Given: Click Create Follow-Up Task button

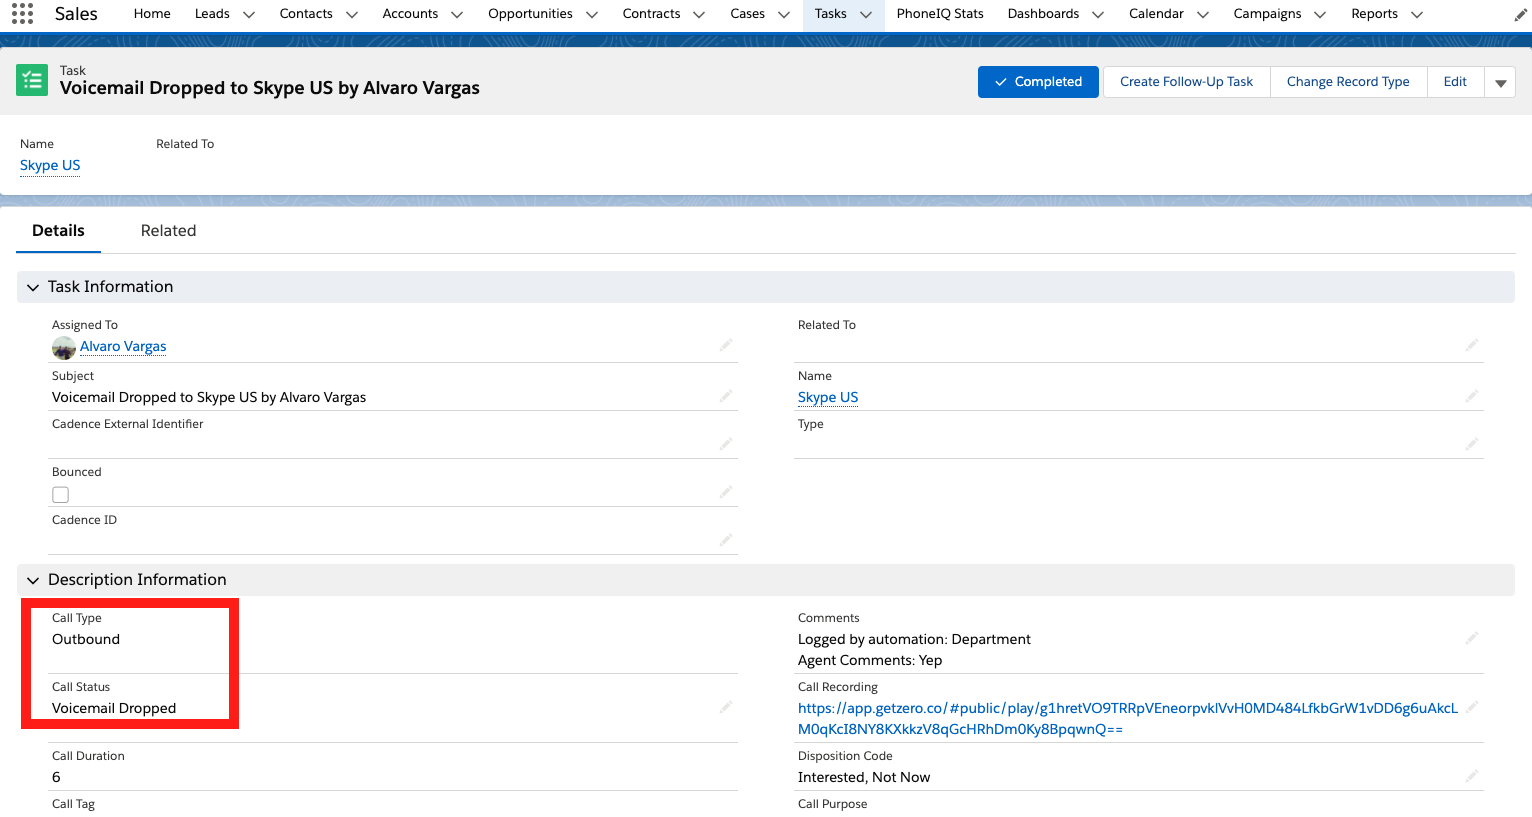Looking at the screenshot, I should click(x=1186, y=82).
